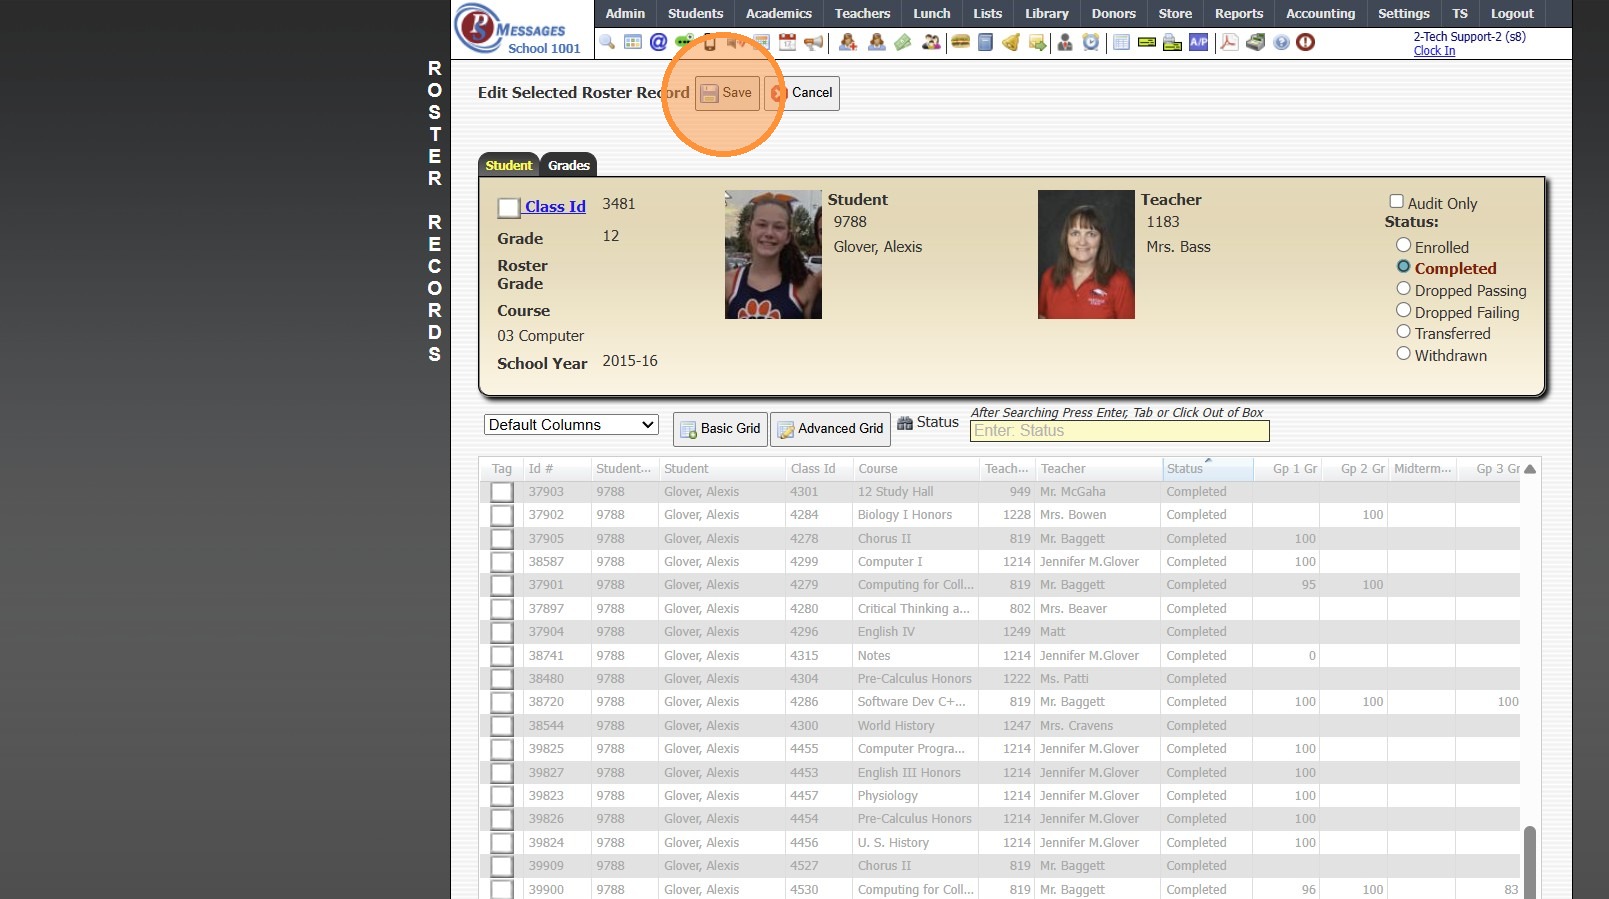Click the Save button
The height and width of the screenshot is (899, 1609).
point(727,93)
